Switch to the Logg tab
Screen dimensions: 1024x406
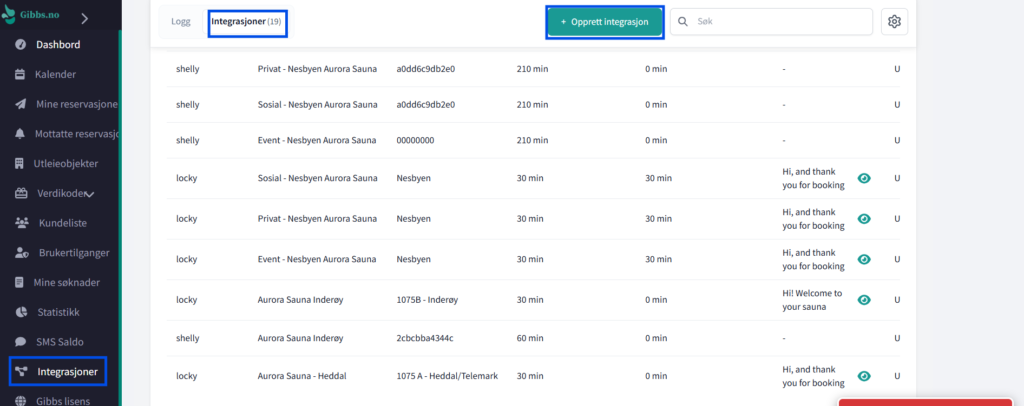(181, 22)
